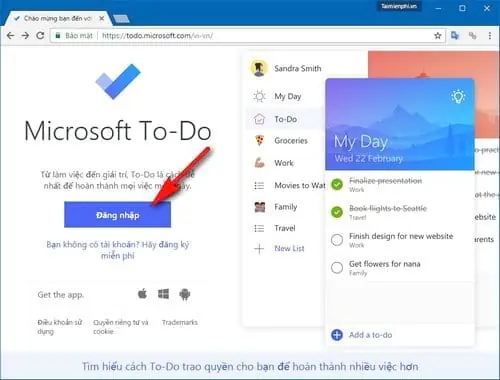Close the current browser tab
This screenshot has height=380, width=500.
click(x=102, y=18)
